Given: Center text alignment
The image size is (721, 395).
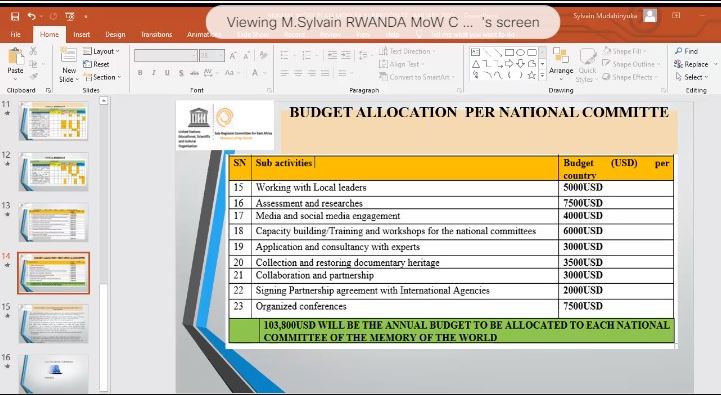Looking at the screenshot, I should click(298, 73).
